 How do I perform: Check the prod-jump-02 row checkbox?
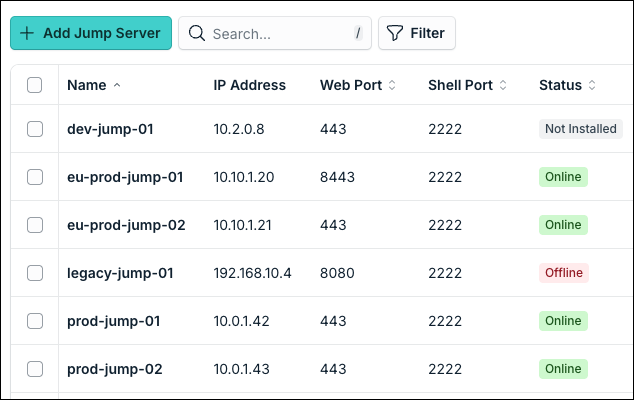pyautogui.click(x=35, y=369)
